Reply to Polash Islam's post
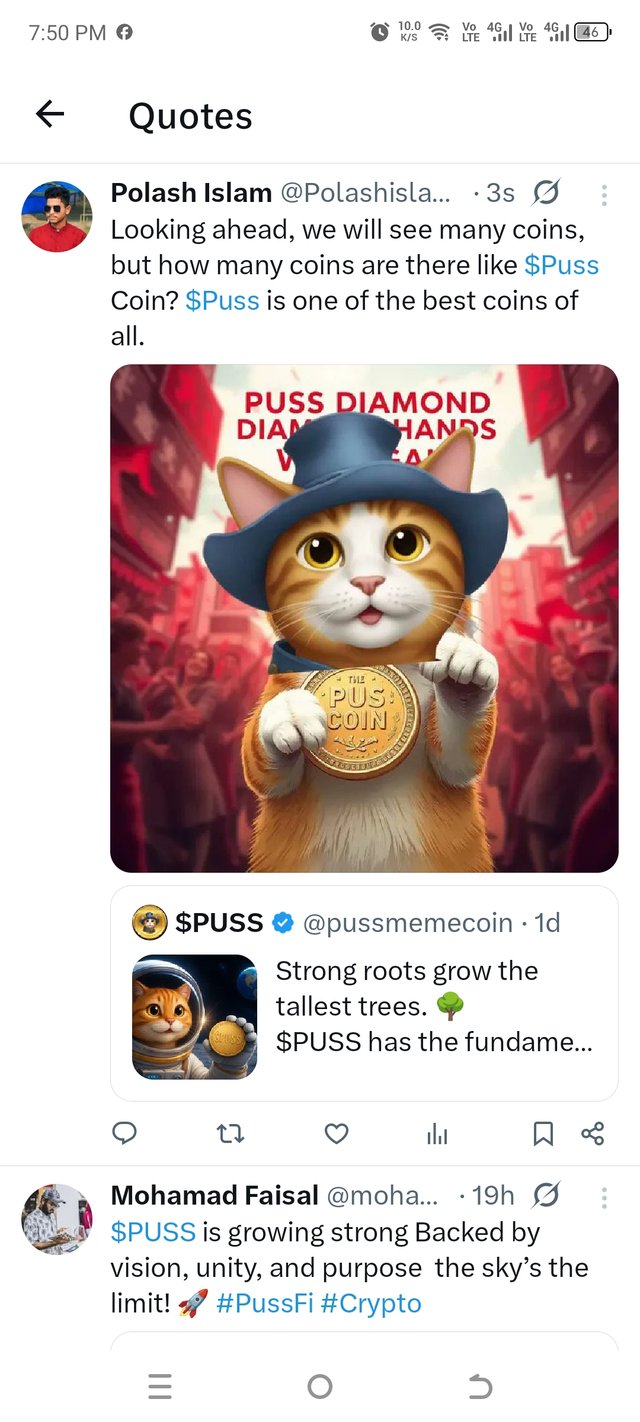The image size is (640, 1422). [x=124, y=1132]
